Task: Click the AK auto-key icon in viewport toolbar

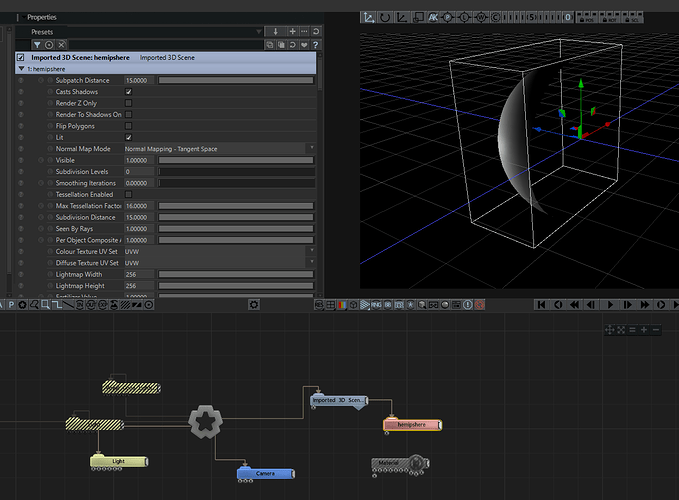Action: click(433, 18)
